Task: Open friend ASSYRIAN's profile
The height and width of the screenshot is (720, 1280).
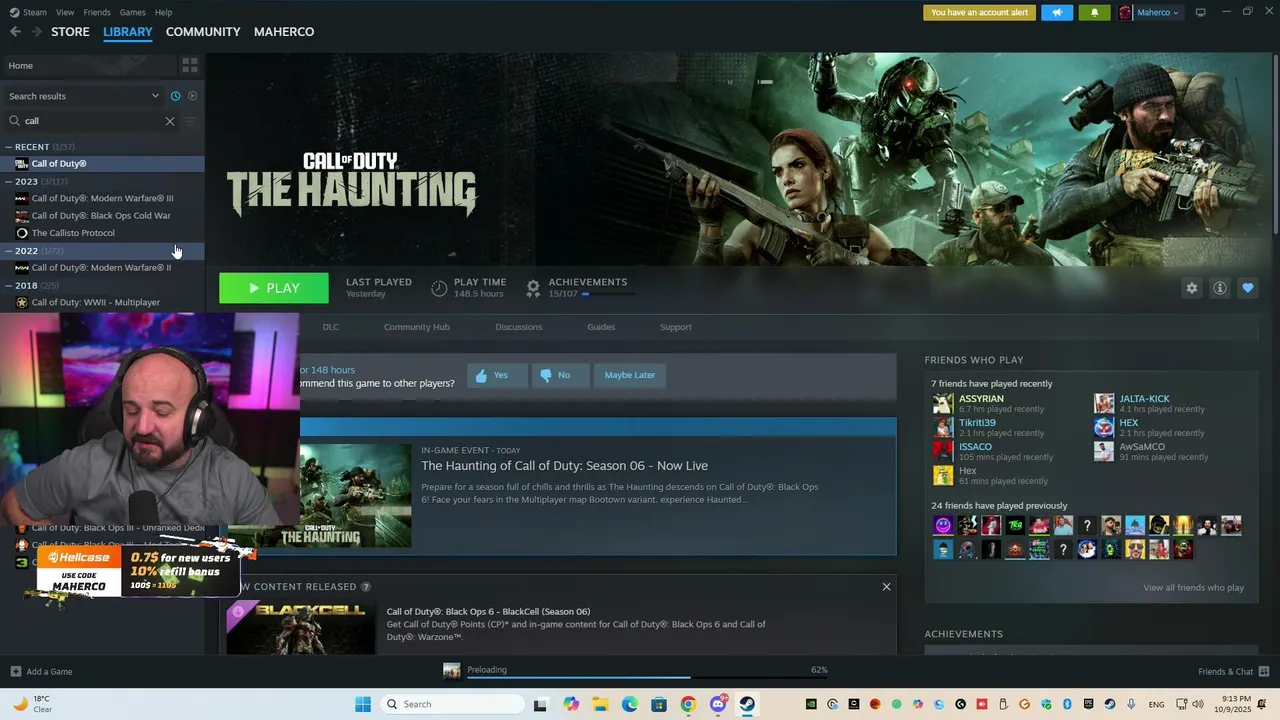Action: pyautogui.click(x=981, y=399)
